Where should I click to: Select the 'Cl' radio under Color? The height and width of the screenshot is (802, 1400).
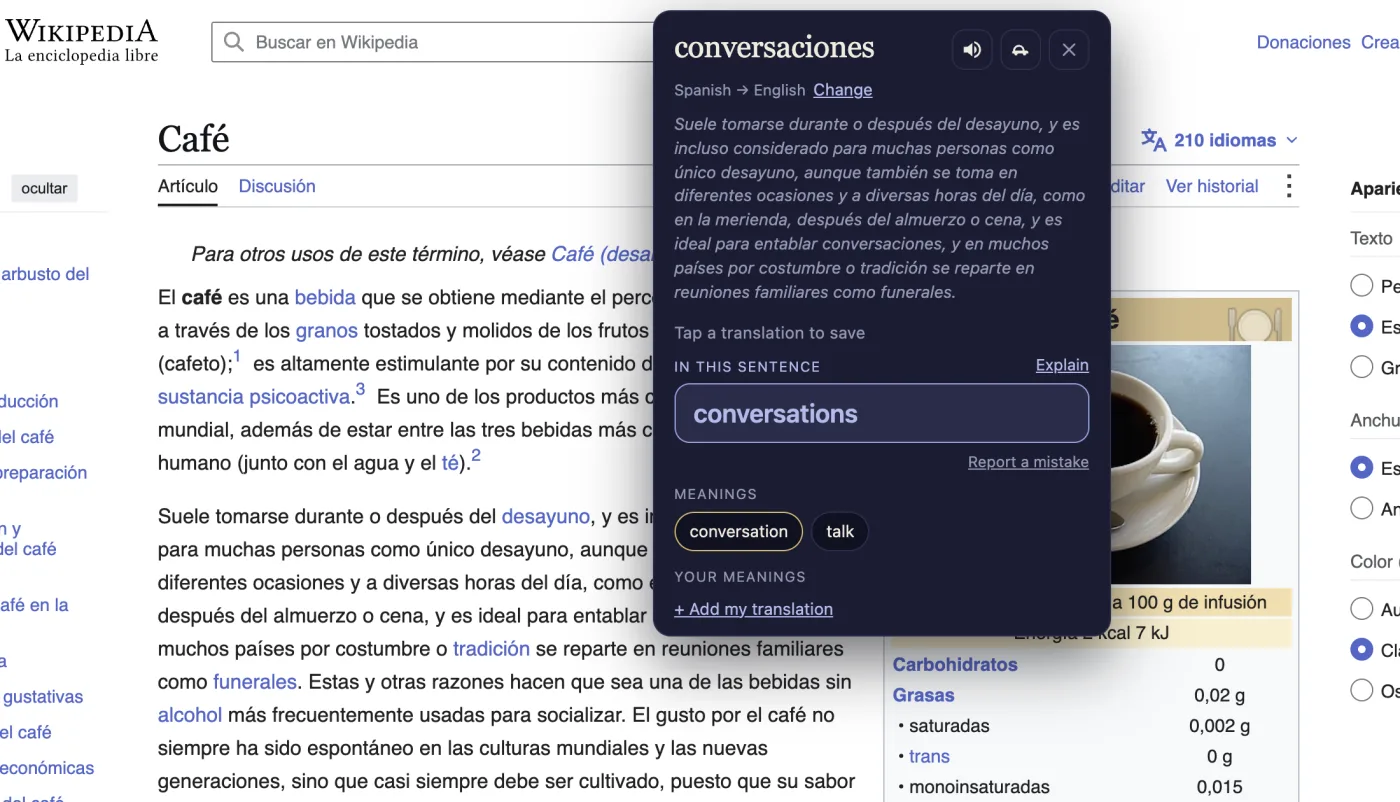coord(1361,649)
